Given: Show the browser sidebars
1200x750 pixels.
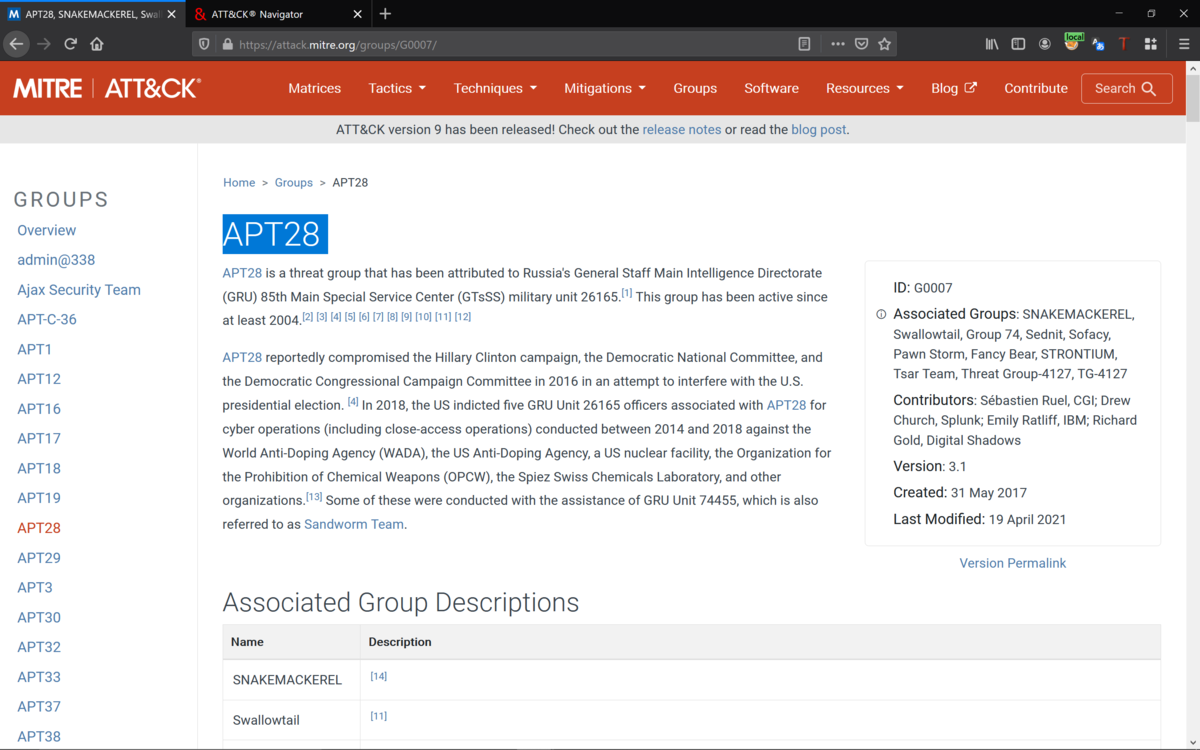Looking at the screenshot, I should [1018, 44].
